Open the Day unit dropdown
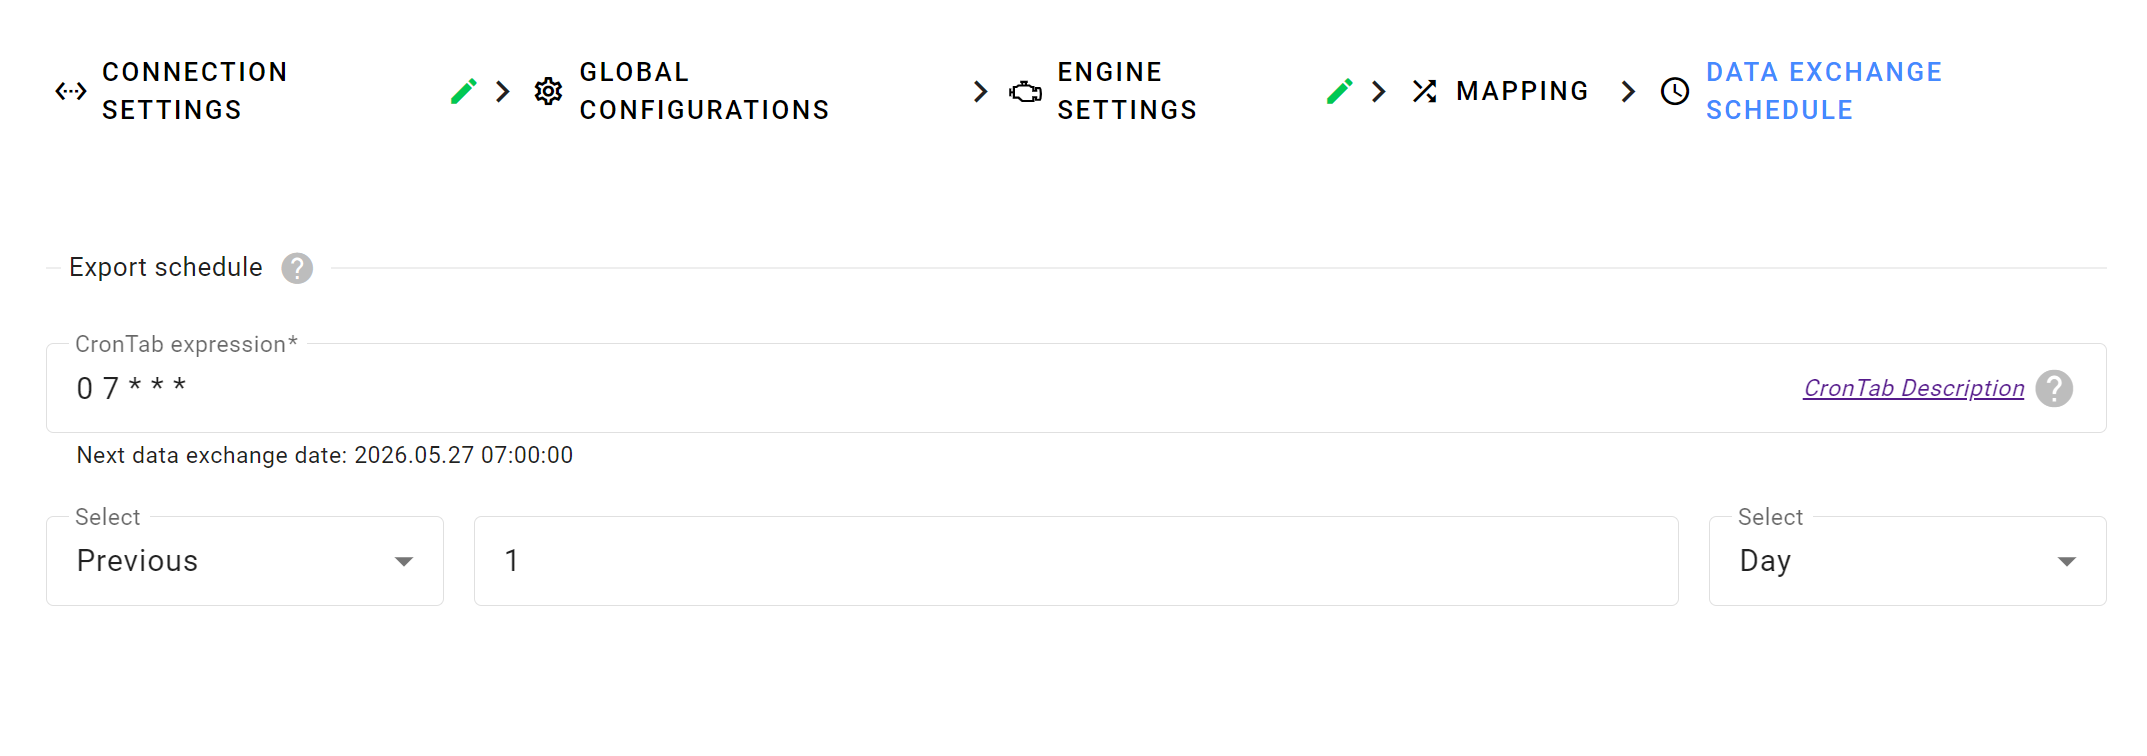Viewport: 2147px width, 756px height. (1907, 561)
